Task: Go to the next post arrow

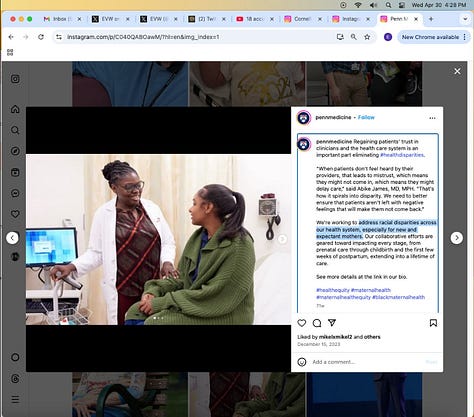Action: pos(457,238)
